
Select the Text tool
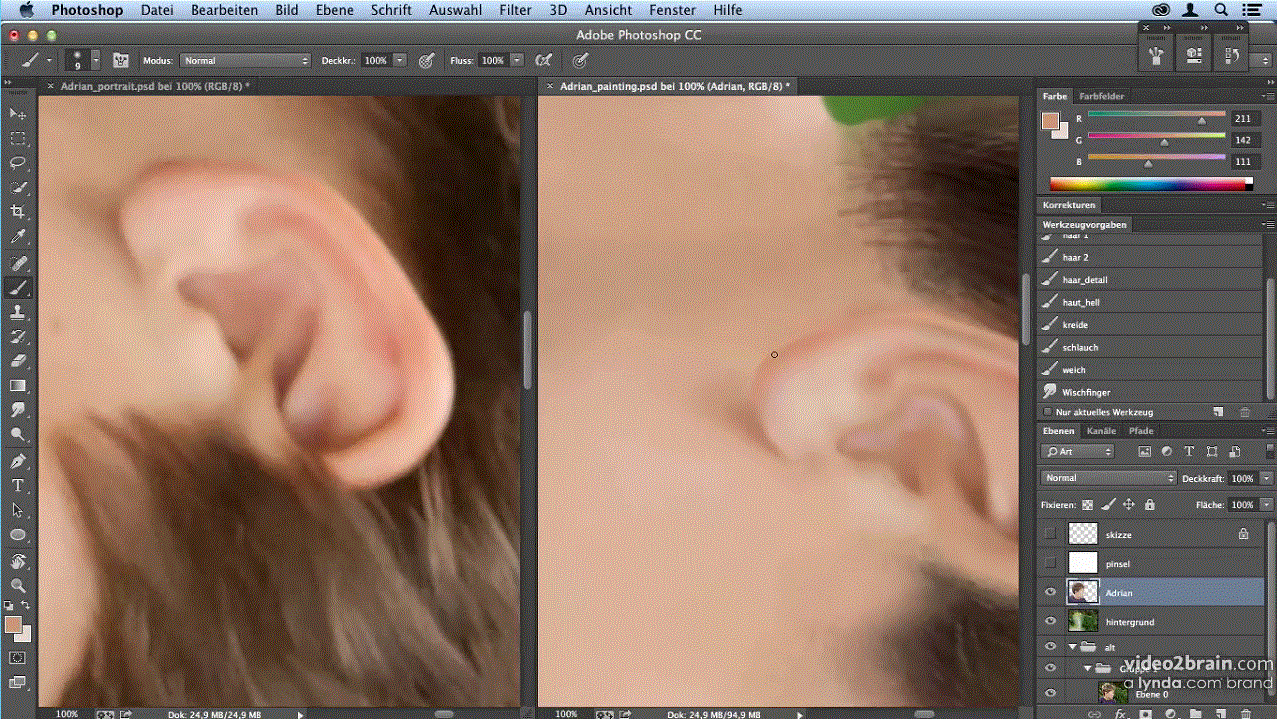(x=18, y=485)
